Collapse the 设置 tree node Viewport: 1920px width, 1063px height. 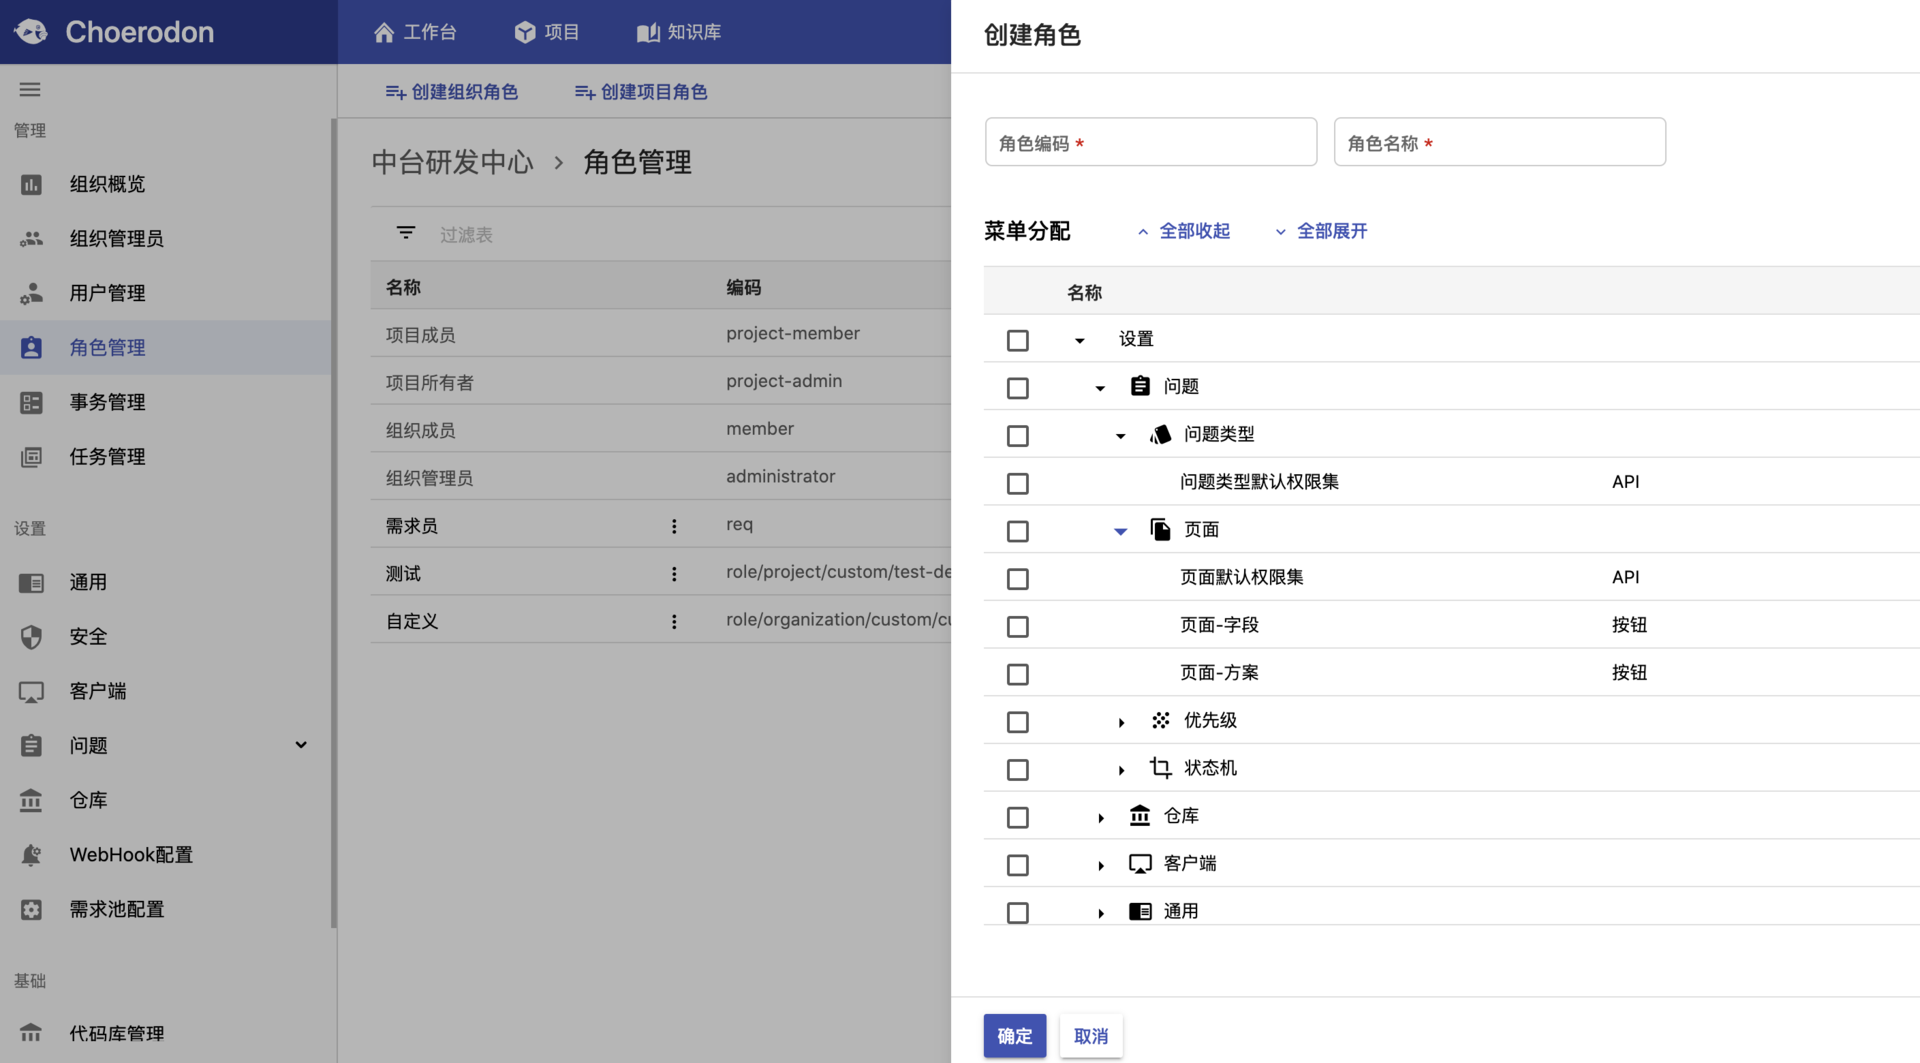pyautogui.click(x=1079, y=341)
